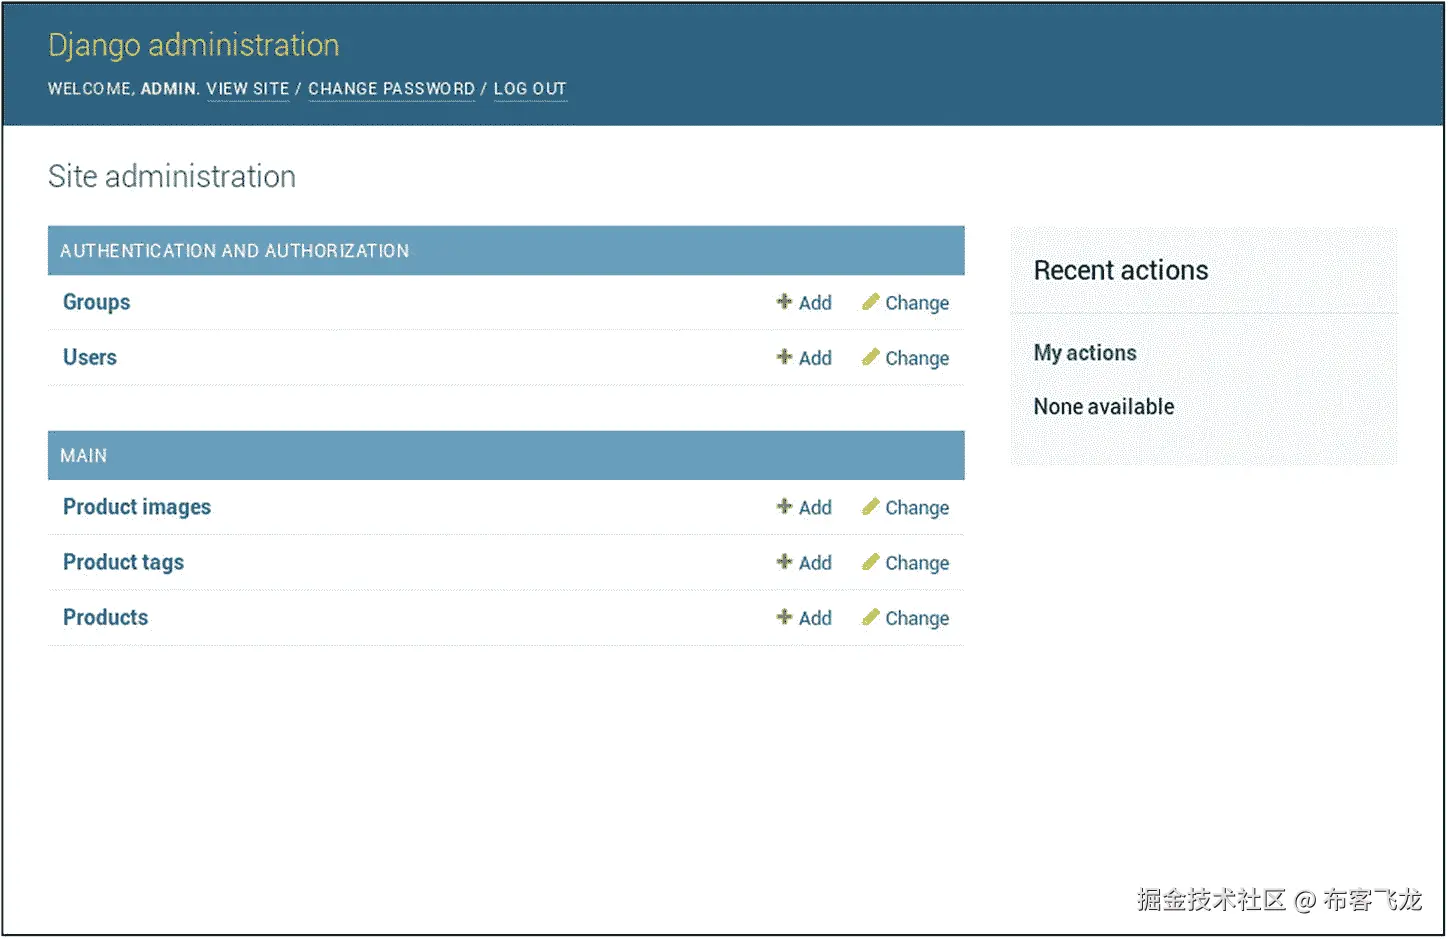Viewport: 1448px width, 939px height.
Task: Open the Main app section header
Action: [83, 456]
